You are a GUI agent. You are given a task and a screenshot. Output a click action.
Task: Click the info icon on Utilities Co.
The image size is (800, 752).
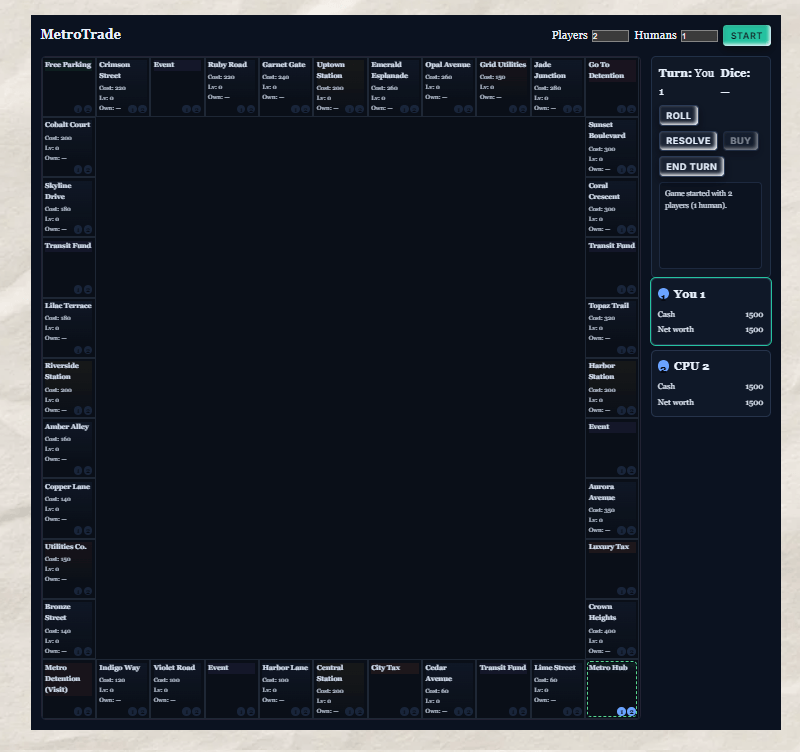(78, 590)
